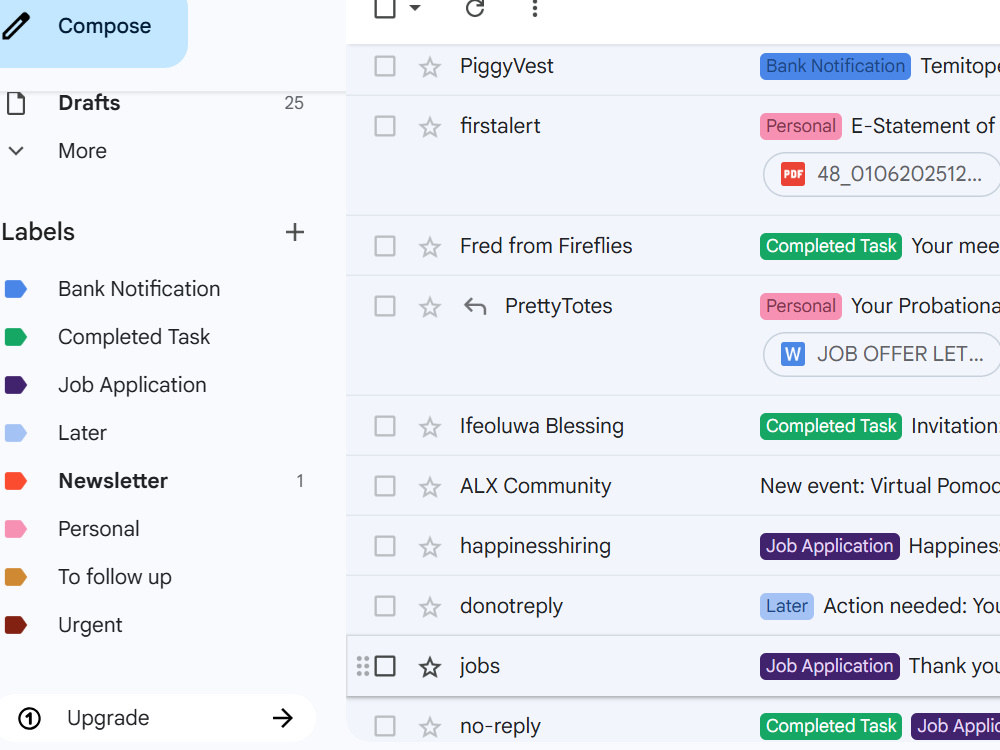Click the Later tag on donotreply email
This screenshot has width=1000, height=750.
click(x=786, y=606)
